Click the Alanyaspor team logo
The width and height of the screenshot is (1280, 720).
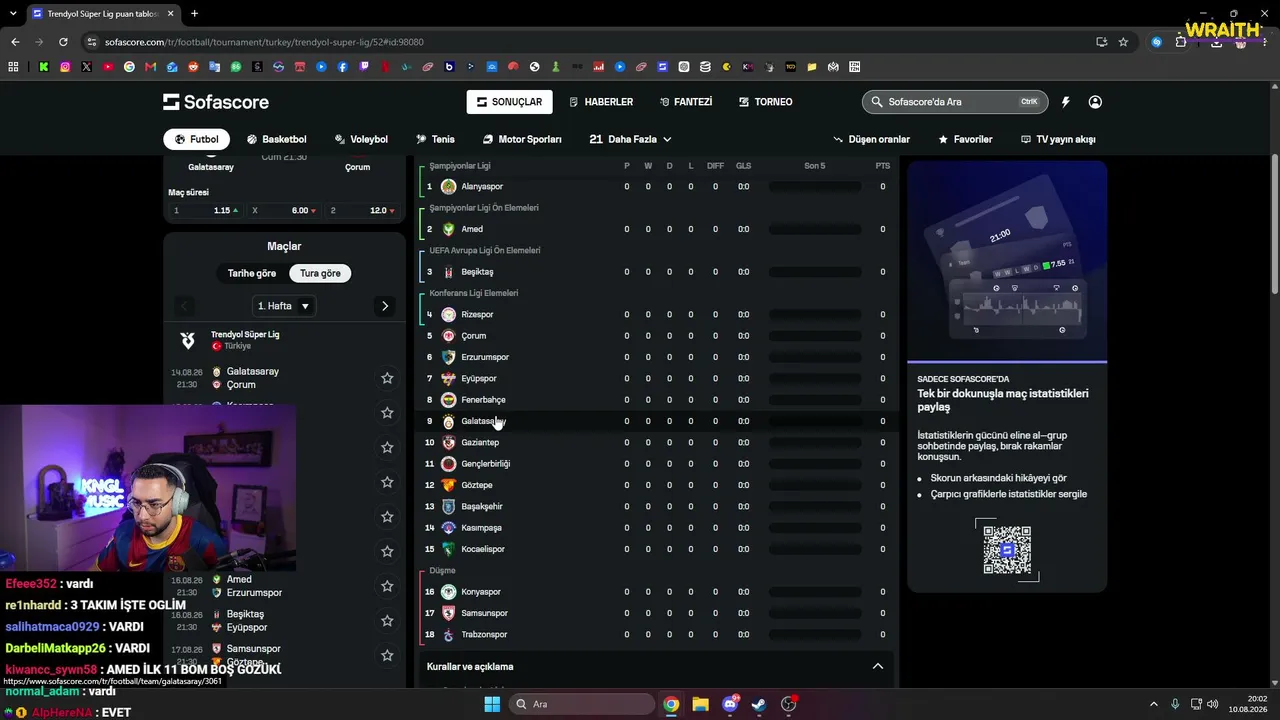(449, 187)
